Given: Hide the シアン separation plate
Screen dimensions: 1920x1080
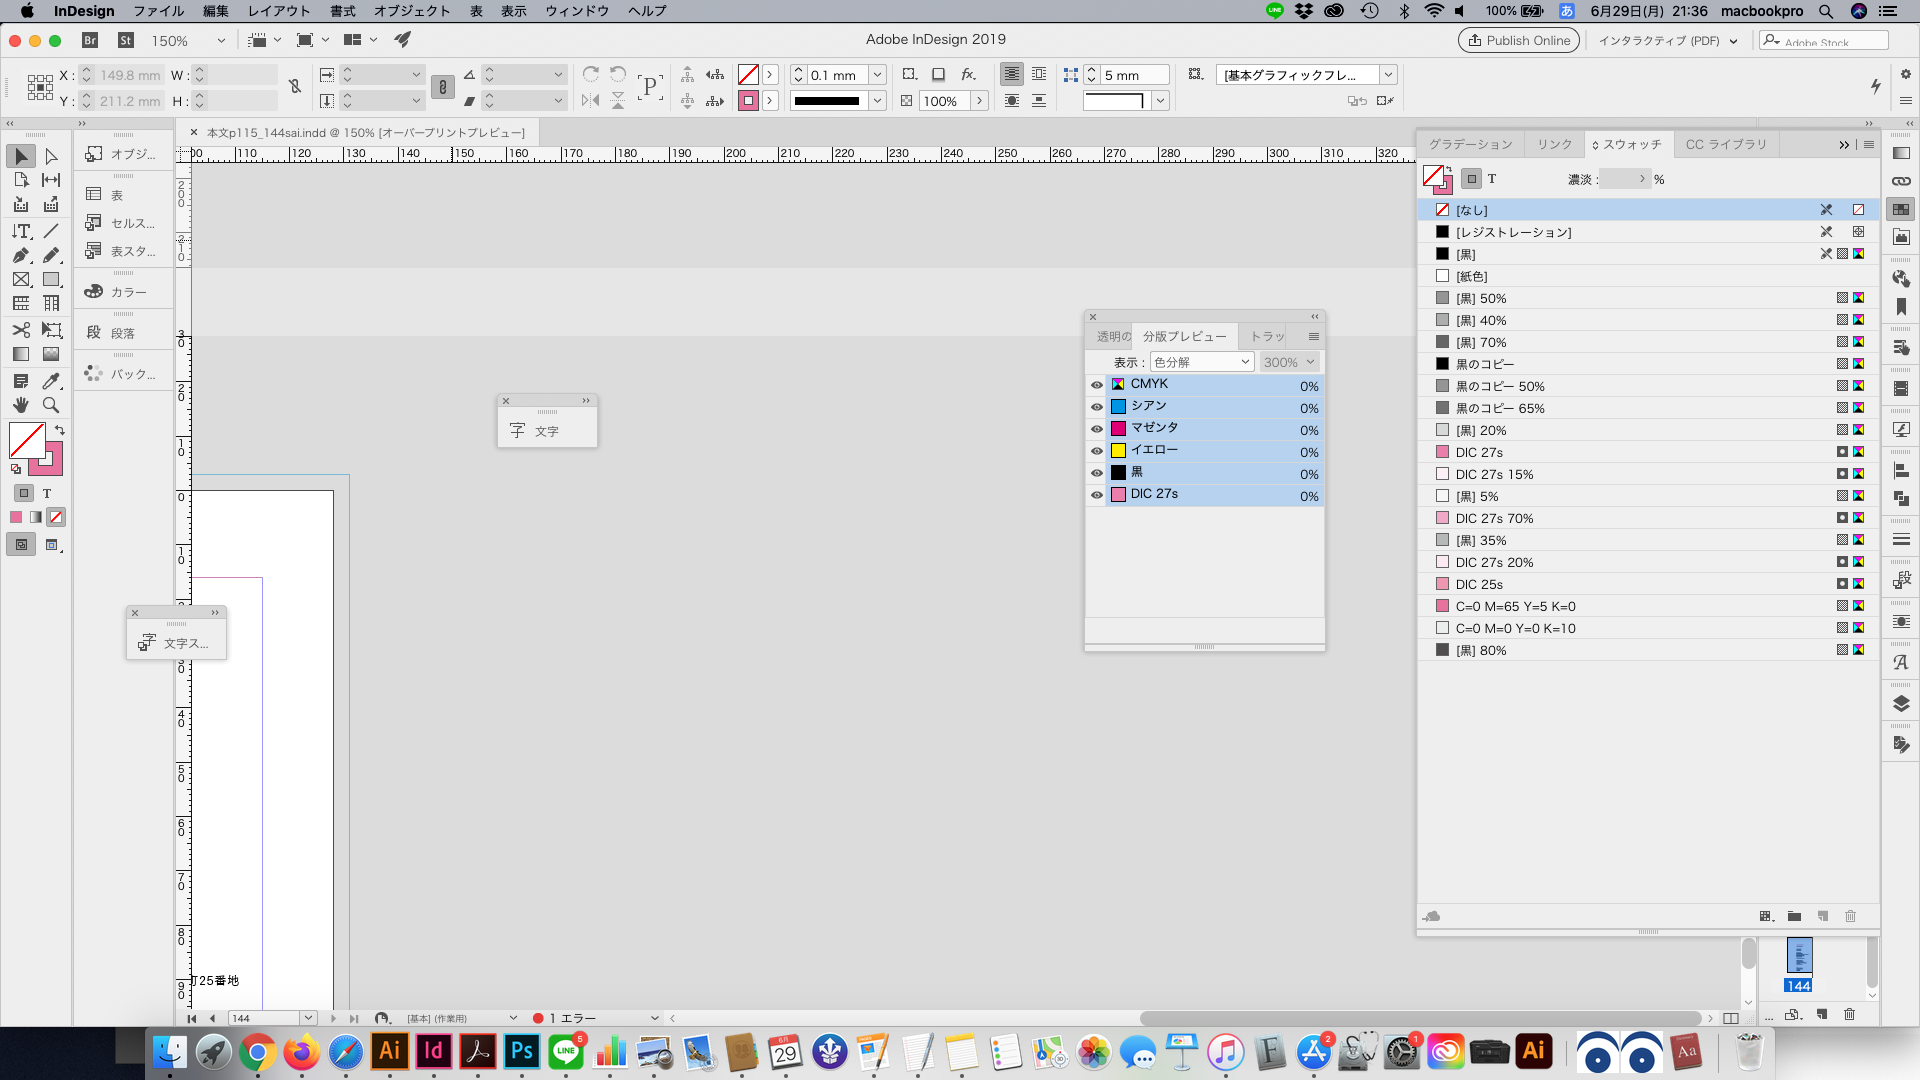Looking at the screenshot, I should (x=1096, y=407).
